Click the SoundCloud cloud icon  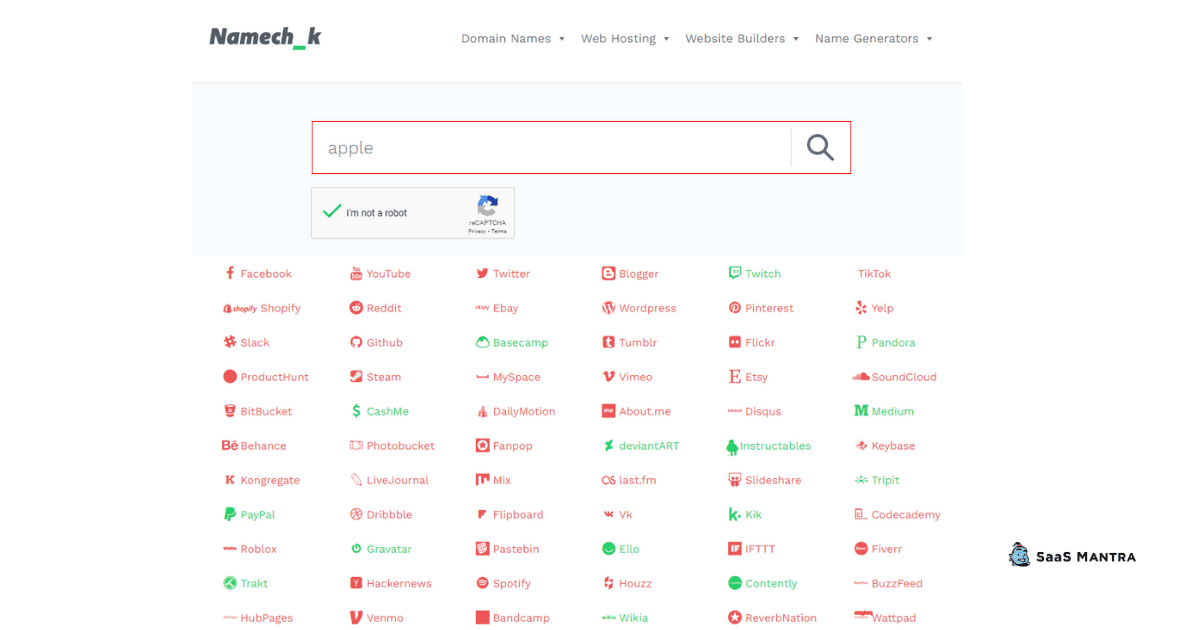(x=861, y=377)
